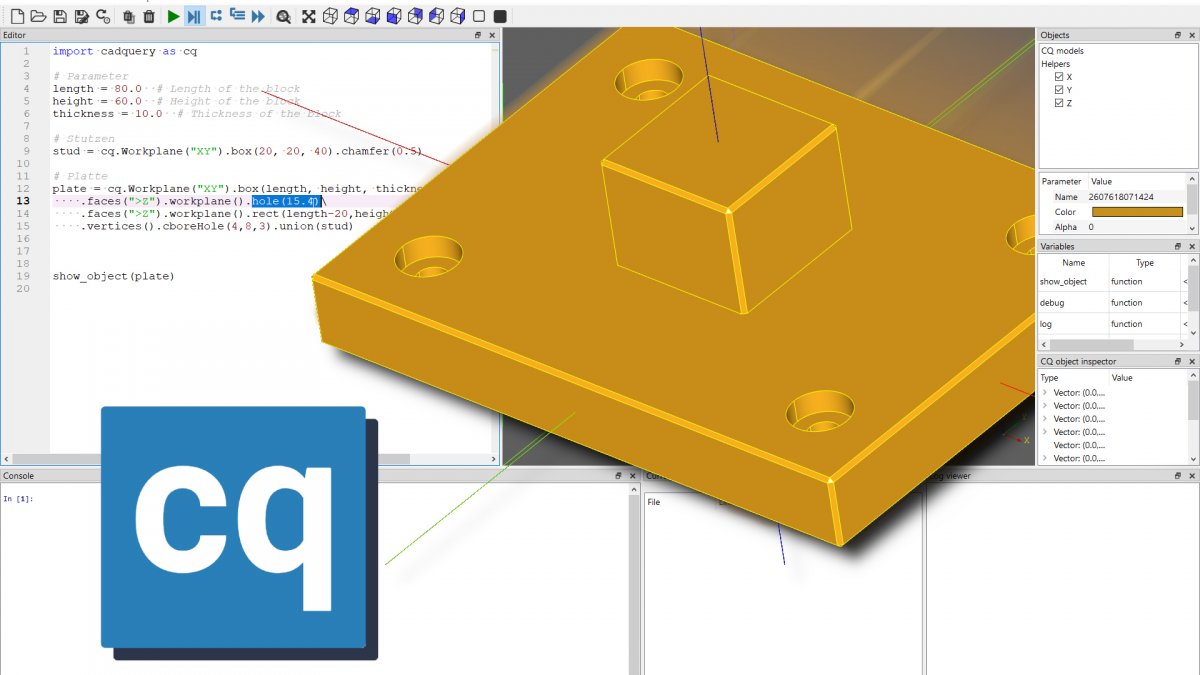Toggle a breakpoint via the breakpoint toolbar icon
Screen dimensions: 1200x675
(219, 16)
